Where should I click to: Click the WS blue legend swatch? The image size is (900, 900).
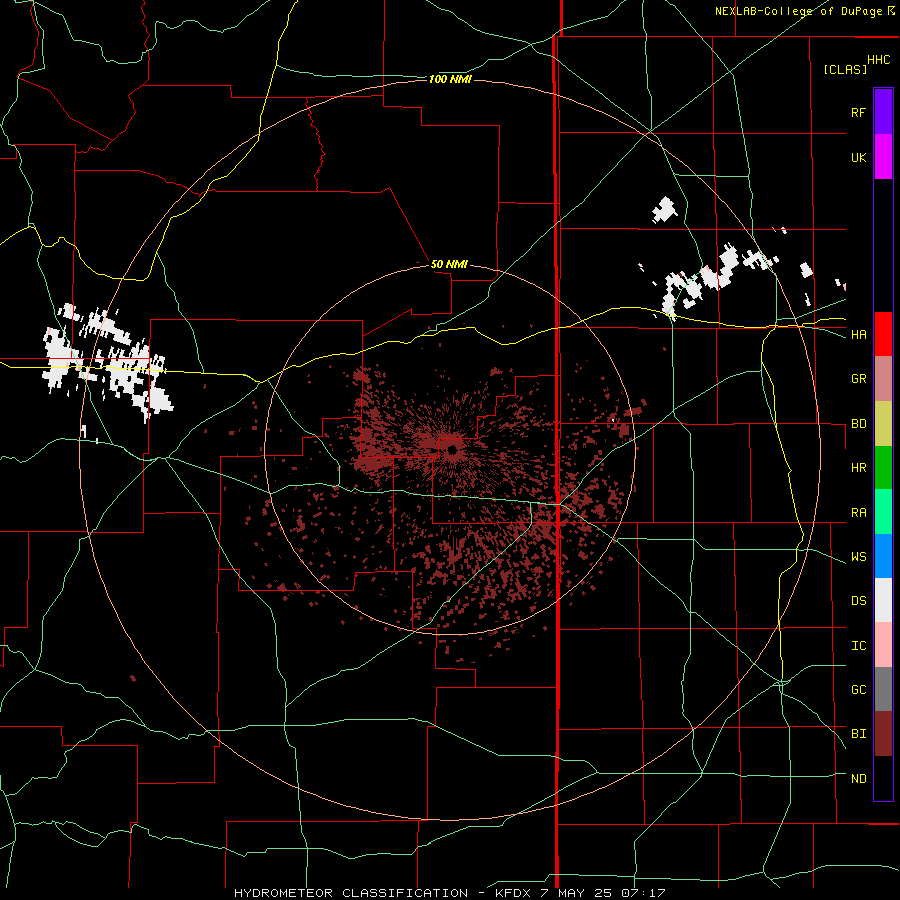(883, 556)
